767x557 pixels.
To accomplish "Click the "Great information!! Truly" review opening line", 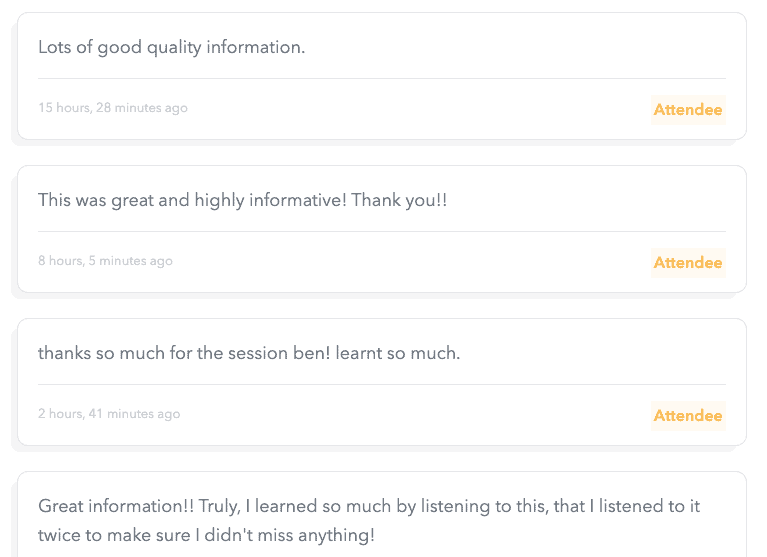I will (x=369, y=506).
